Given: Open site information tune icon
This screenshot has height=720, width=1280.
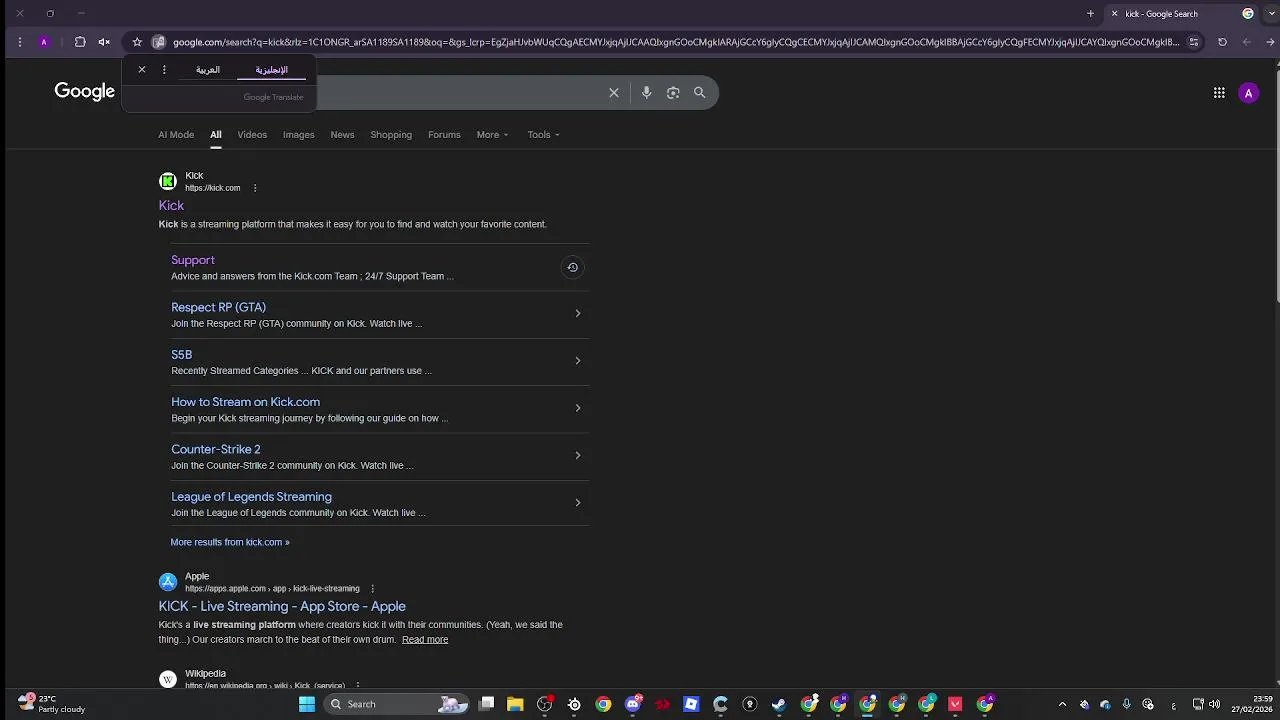Looking at the screenshot, I should point(1194,42).
